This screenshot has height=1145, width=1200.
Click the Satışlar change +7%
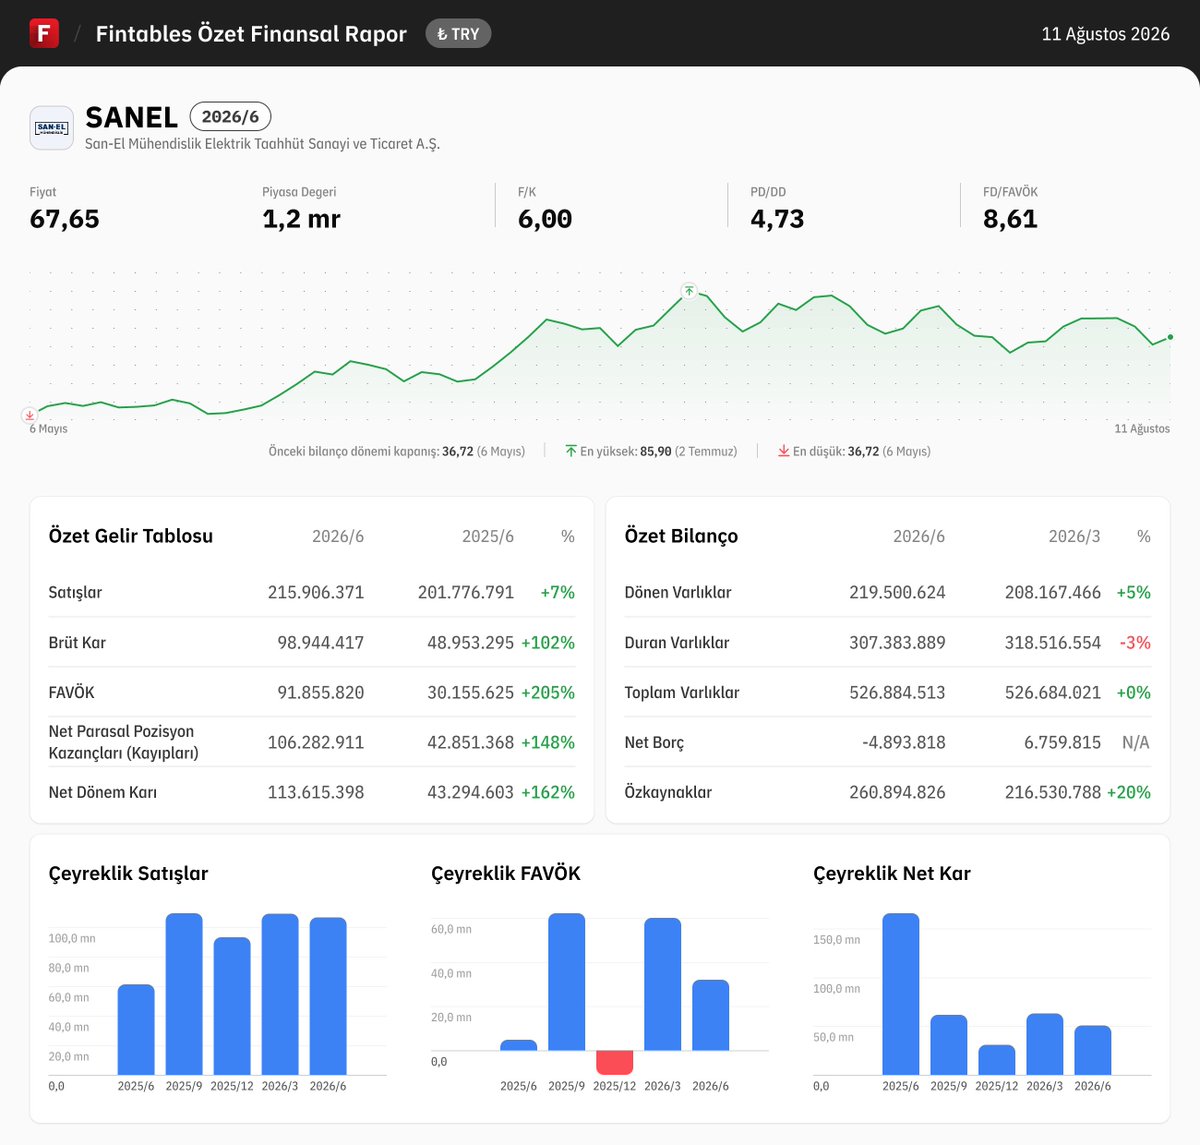(x=557, y=592)
